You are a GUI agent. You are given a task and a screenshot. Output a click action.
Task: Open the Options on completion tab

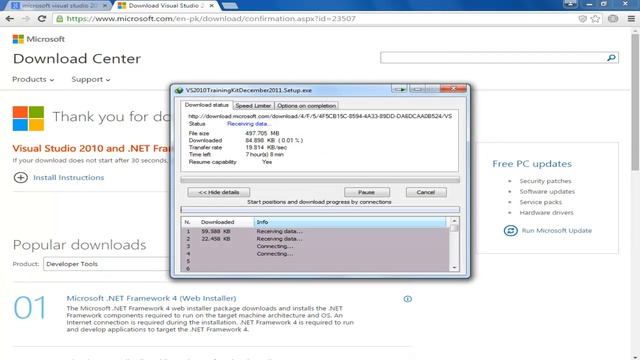[306, 106]
